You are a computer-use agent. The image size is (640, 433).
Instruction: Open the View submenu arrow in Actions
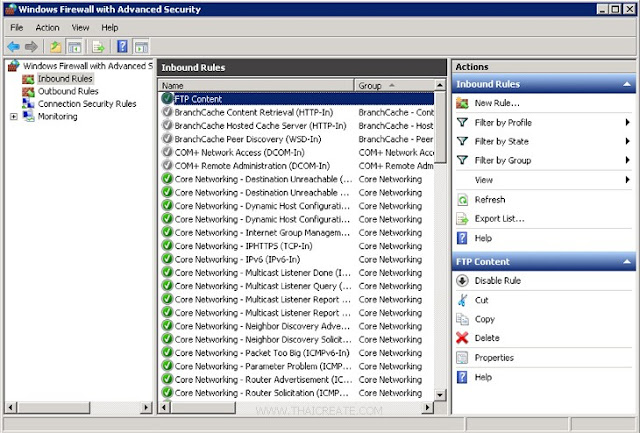click(627, 180)
